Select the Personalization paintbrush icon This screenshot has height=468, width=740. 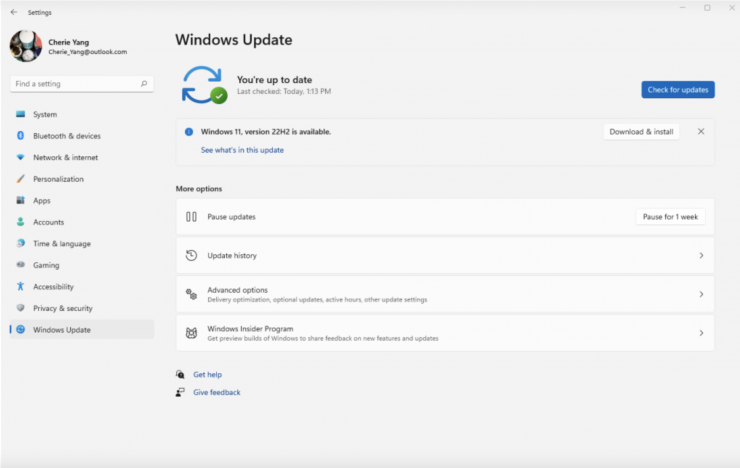coord(20,179)
